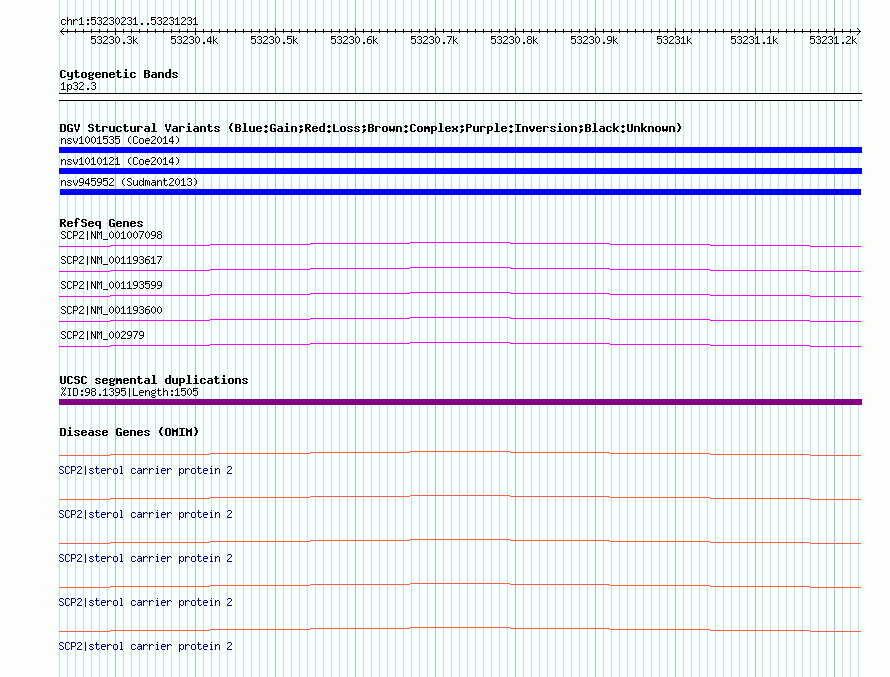Click the 1p32.3 band label
Image resolution: width=890 pixels, height=677 pixels.
pos(78,87)
